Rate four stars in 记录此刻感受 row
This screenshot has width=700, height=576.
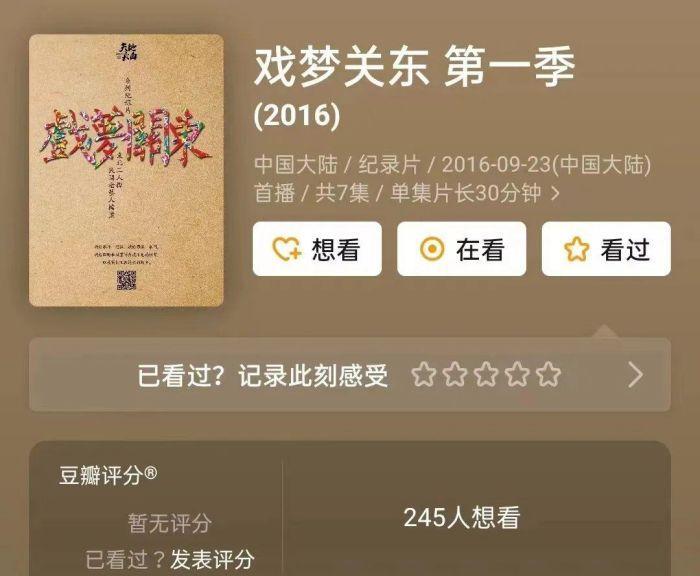(517, 374)
